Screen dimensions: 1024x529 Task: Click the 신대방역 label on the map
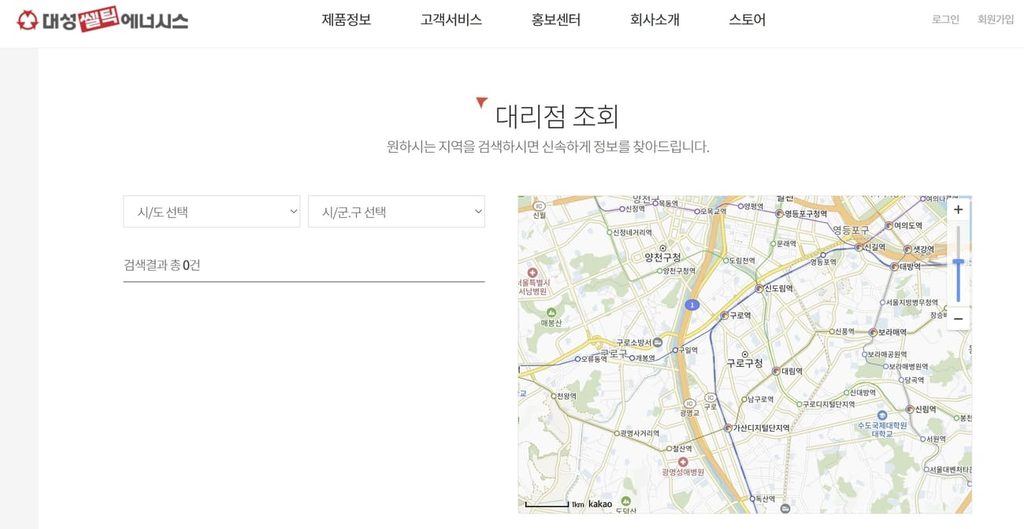click(863, 393)
